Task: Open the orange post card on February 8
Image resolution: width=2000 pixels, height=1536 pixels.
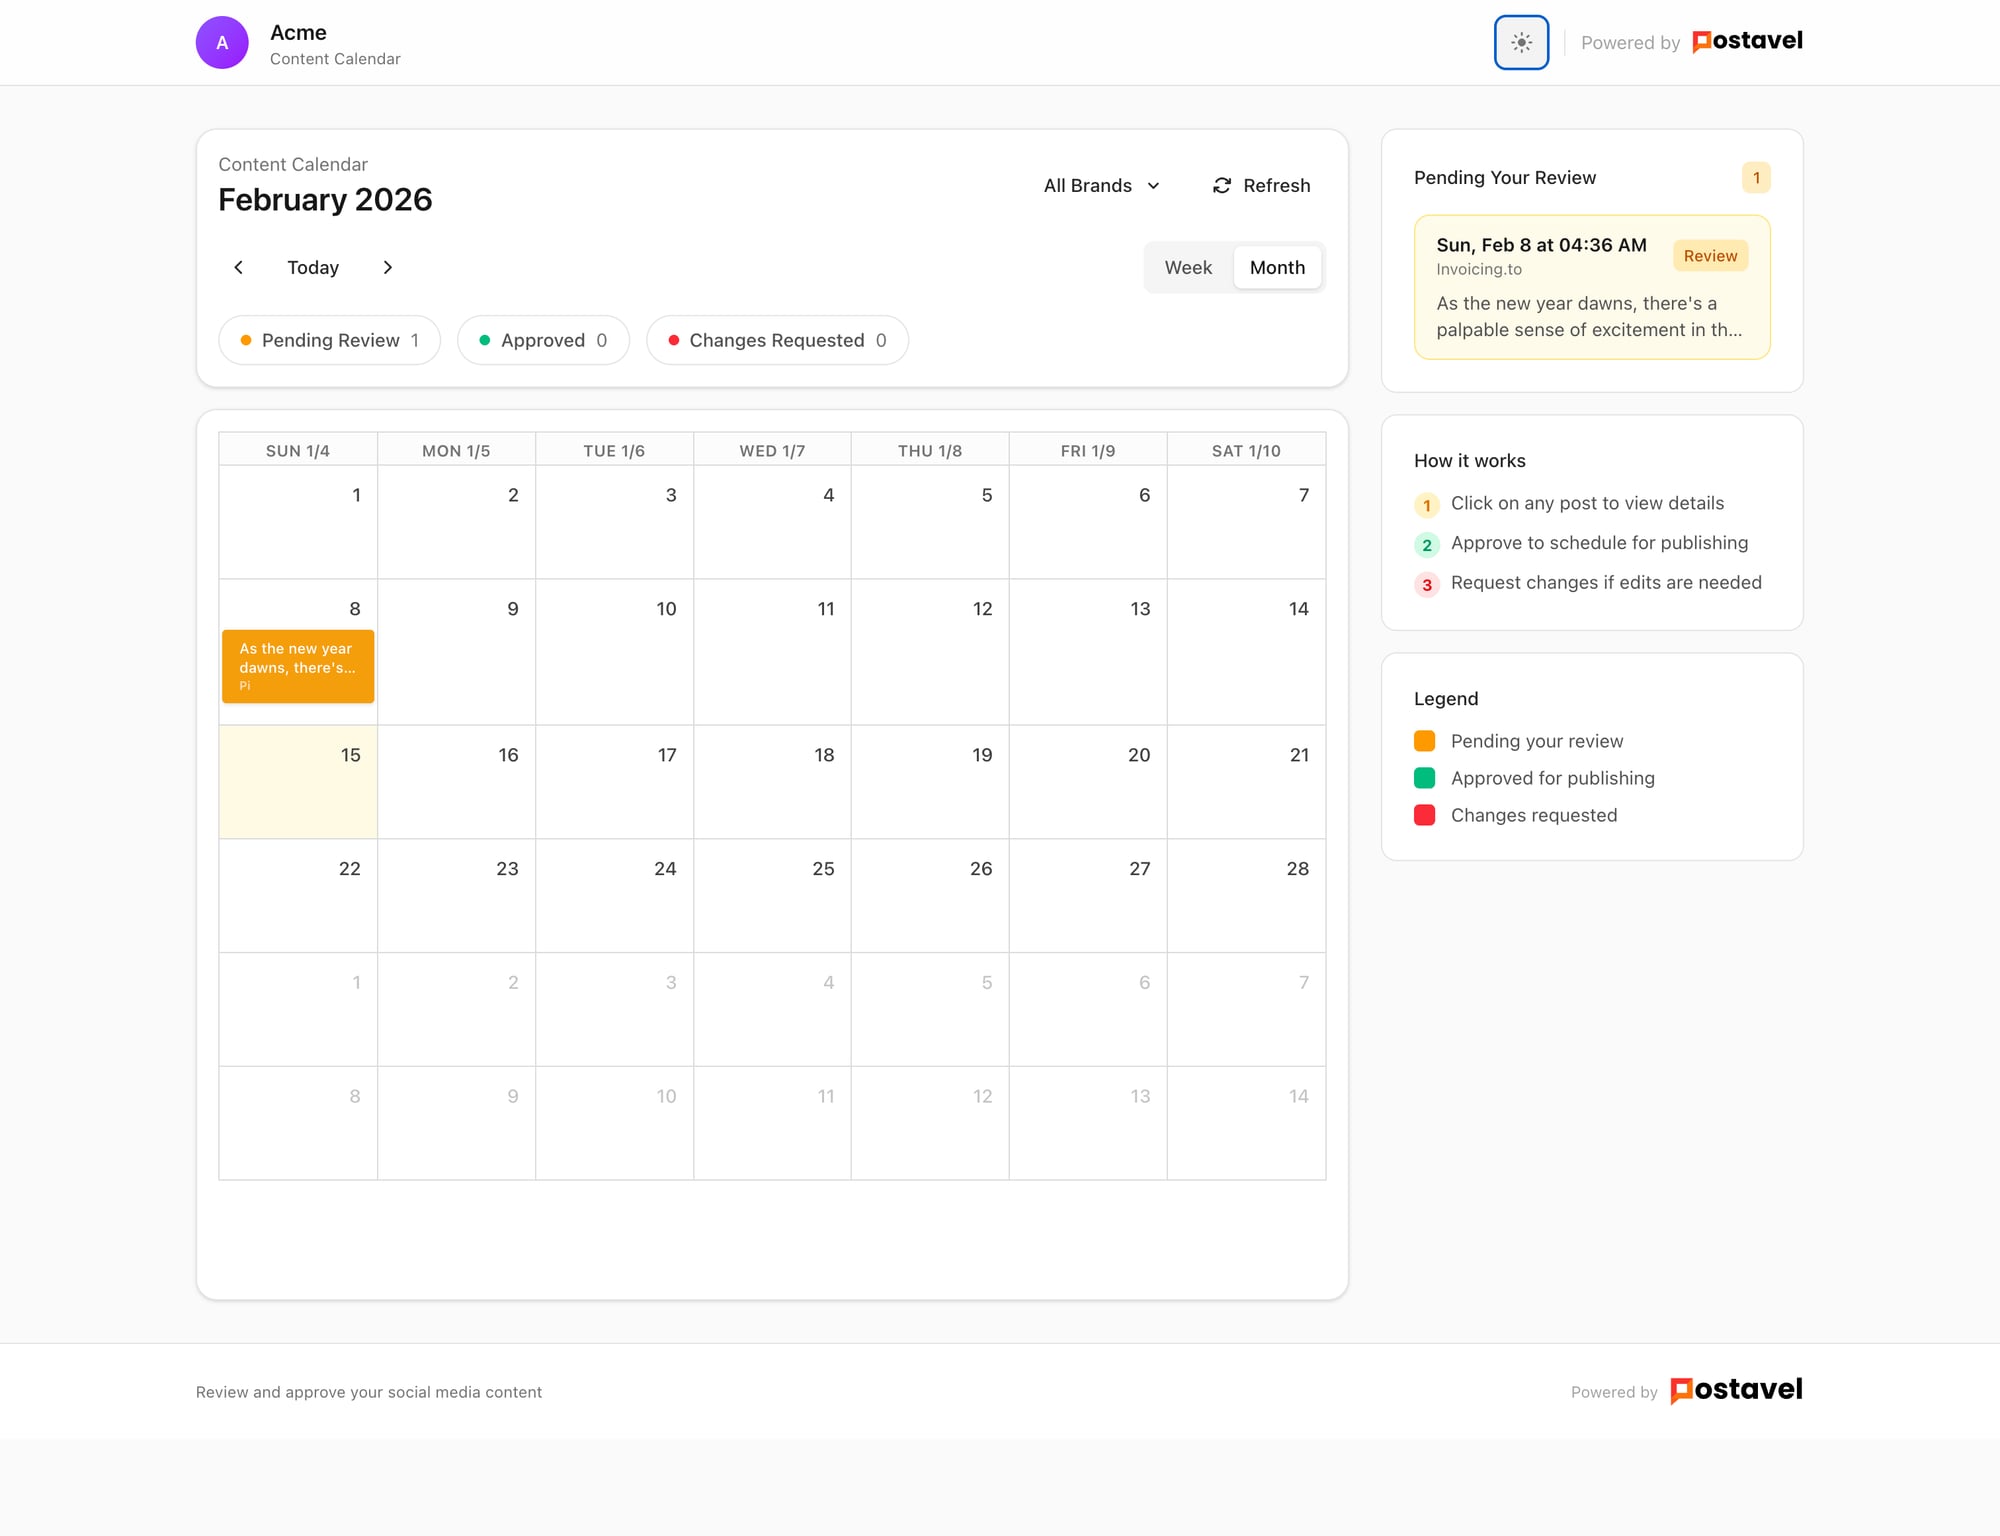Action: 297,666
